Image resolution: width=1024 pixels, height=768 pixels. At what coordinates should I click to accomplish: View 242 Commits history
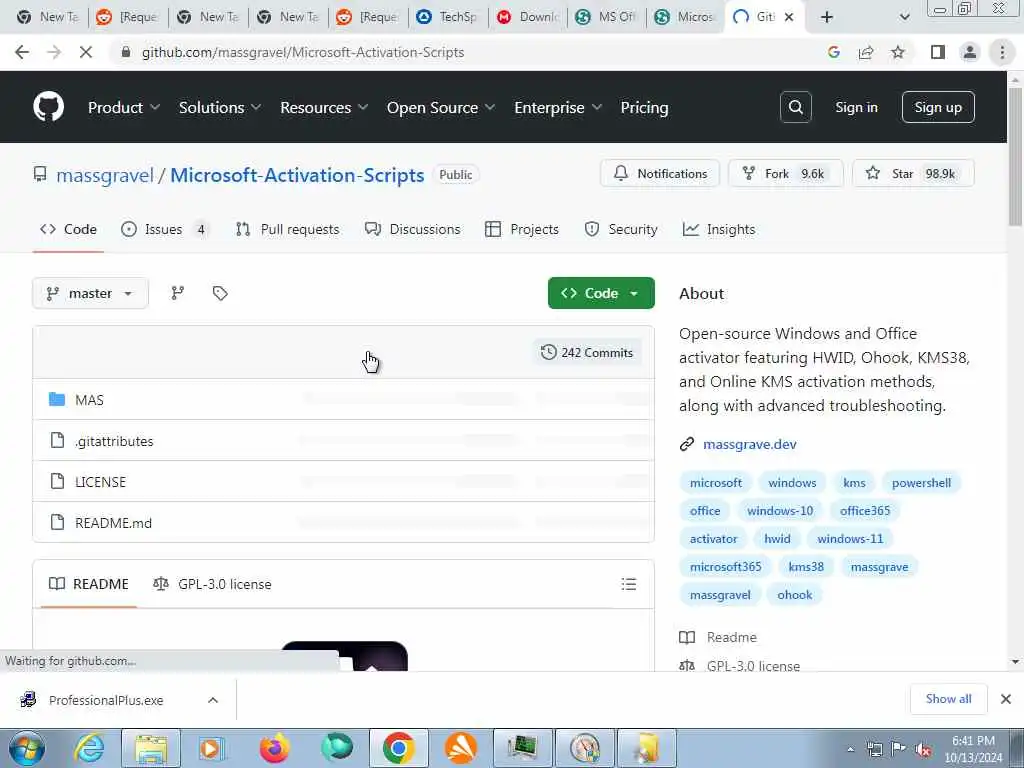pos(586,353)
